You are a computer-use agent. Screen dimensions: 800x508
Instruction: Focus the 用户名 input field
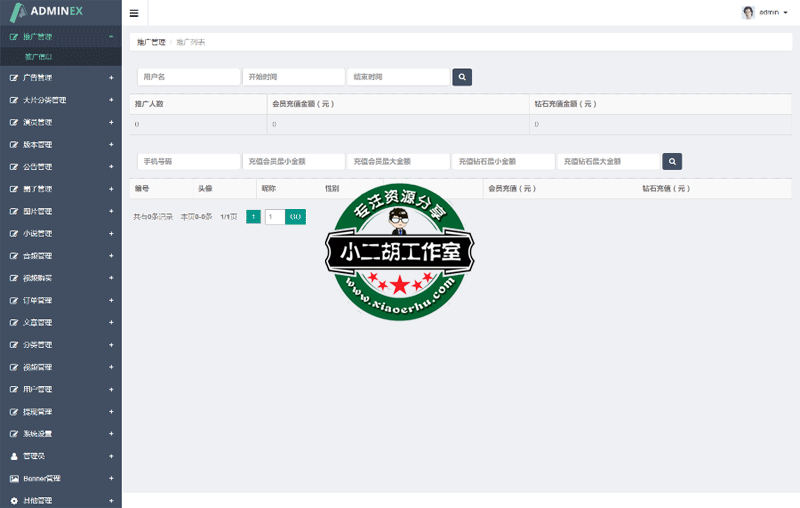[x=188, y=76]
